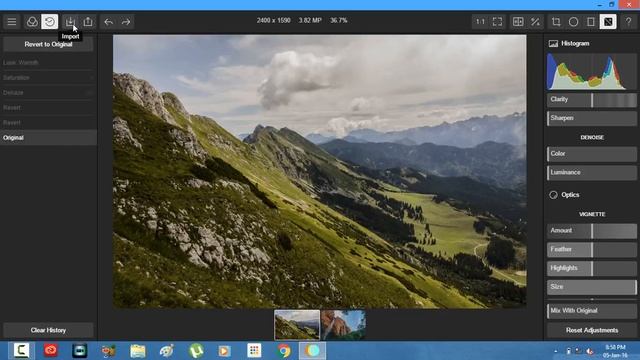Adjust the Vignette Highlights slider
The height and width of the screenshot is (360, 640).
point(592,268)
